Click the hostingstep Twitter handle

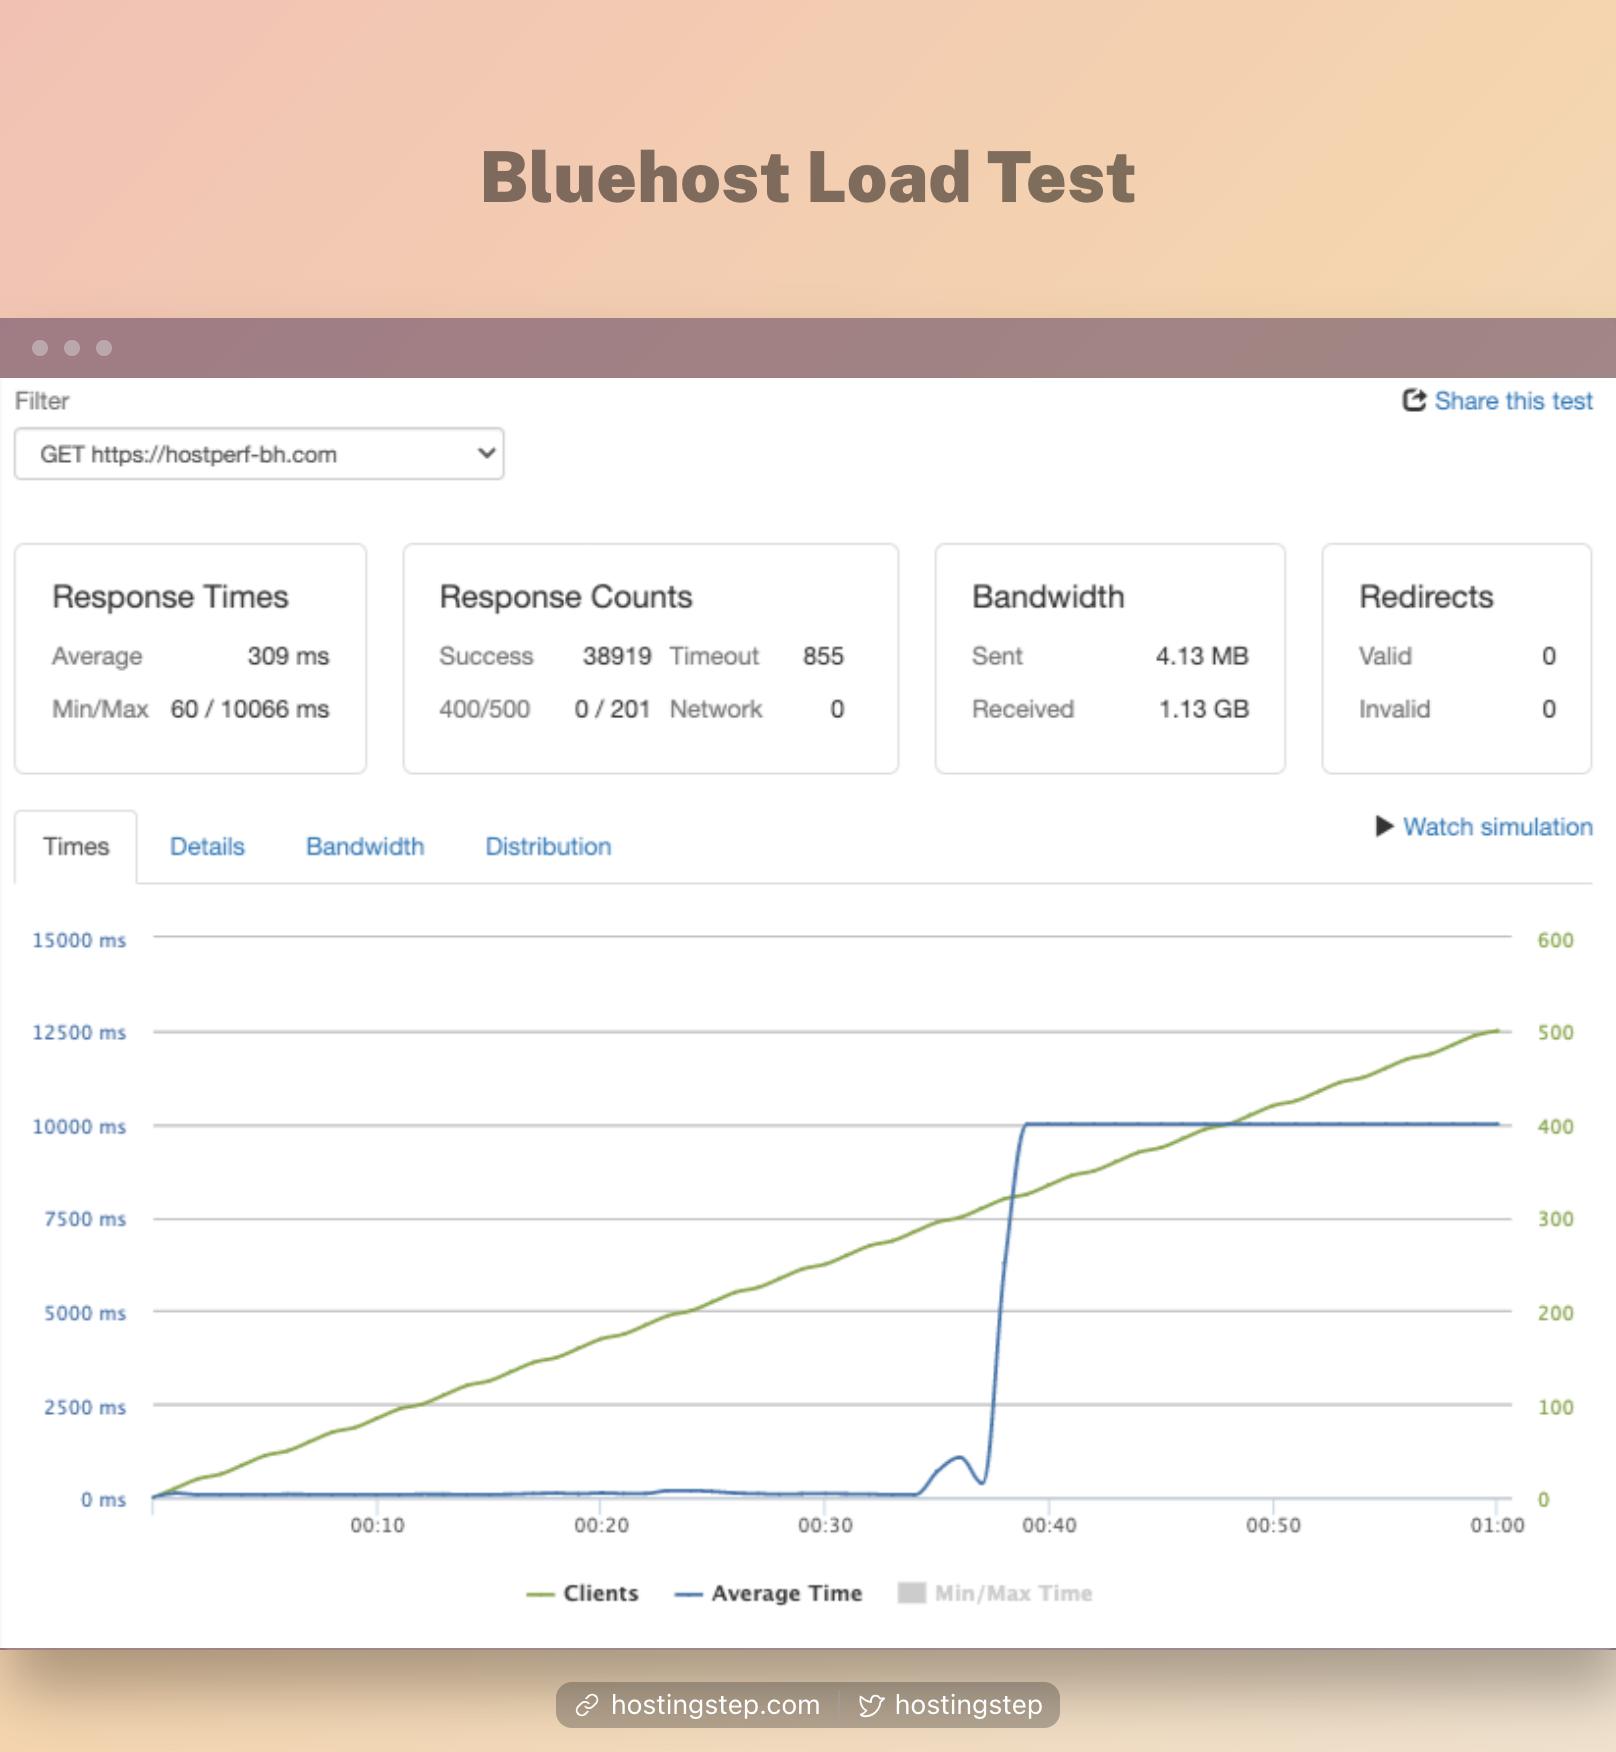968,1705
